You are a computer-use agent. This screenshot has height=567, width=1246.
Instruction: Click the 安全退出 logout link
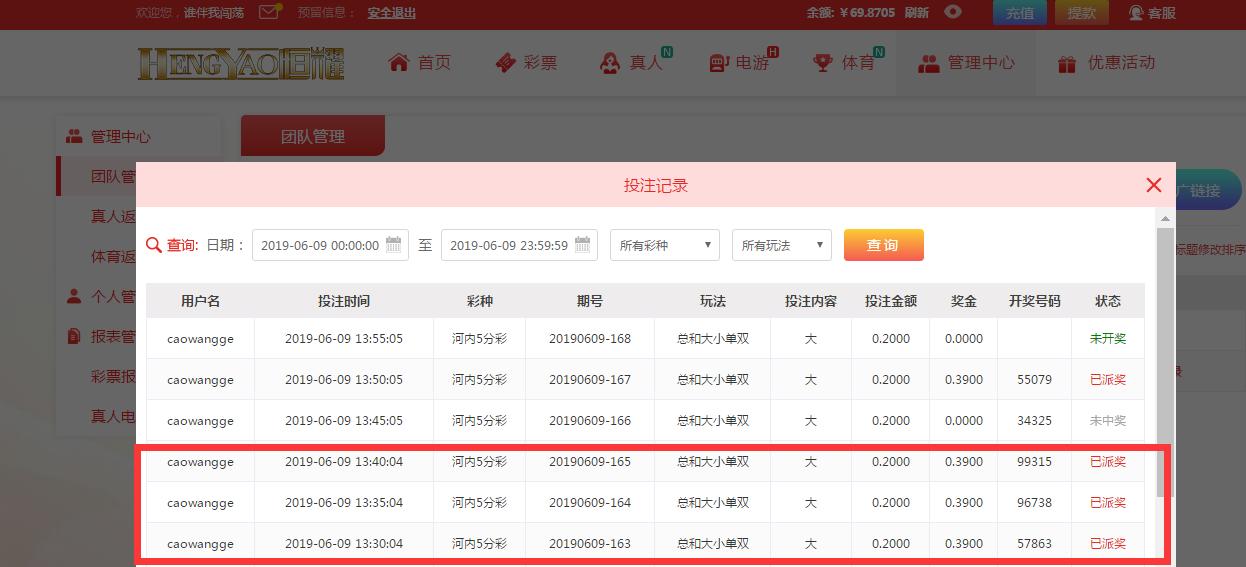tap(391, 13)
